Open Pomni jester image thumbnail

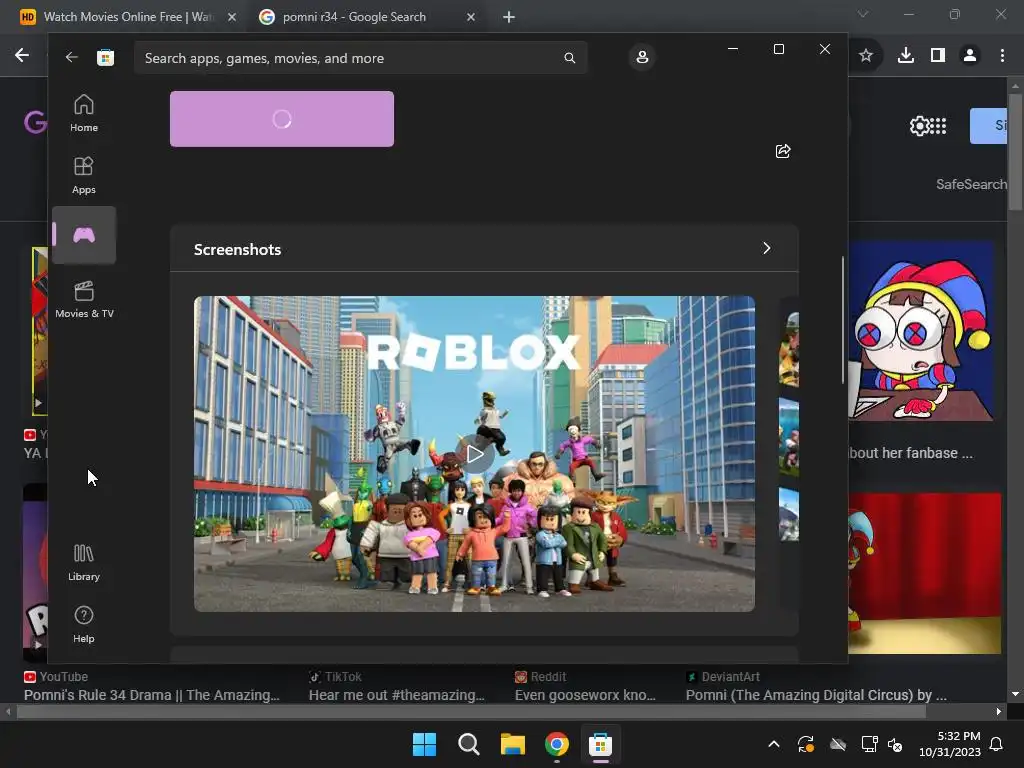921,330
